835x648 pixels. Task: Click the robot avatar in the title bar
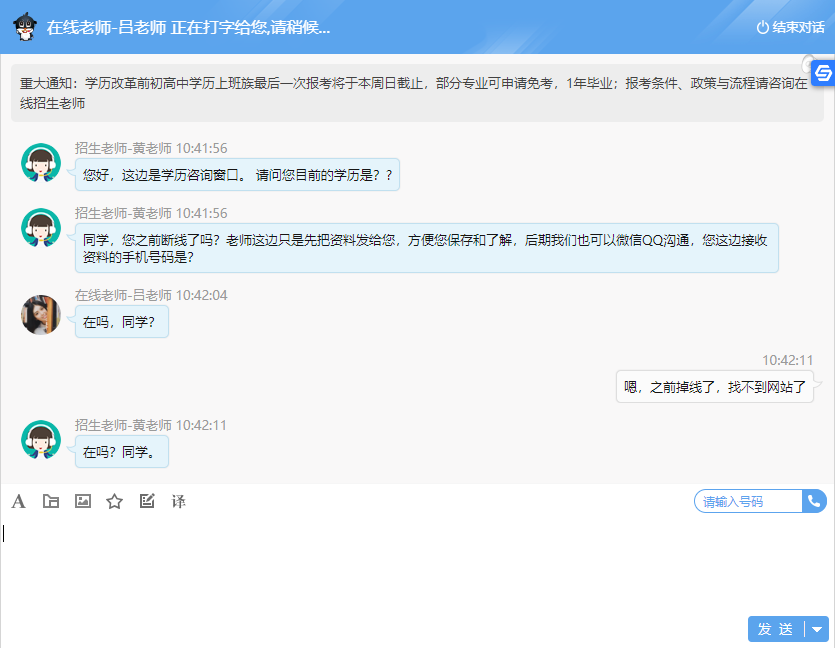click(x=26, y=29)
